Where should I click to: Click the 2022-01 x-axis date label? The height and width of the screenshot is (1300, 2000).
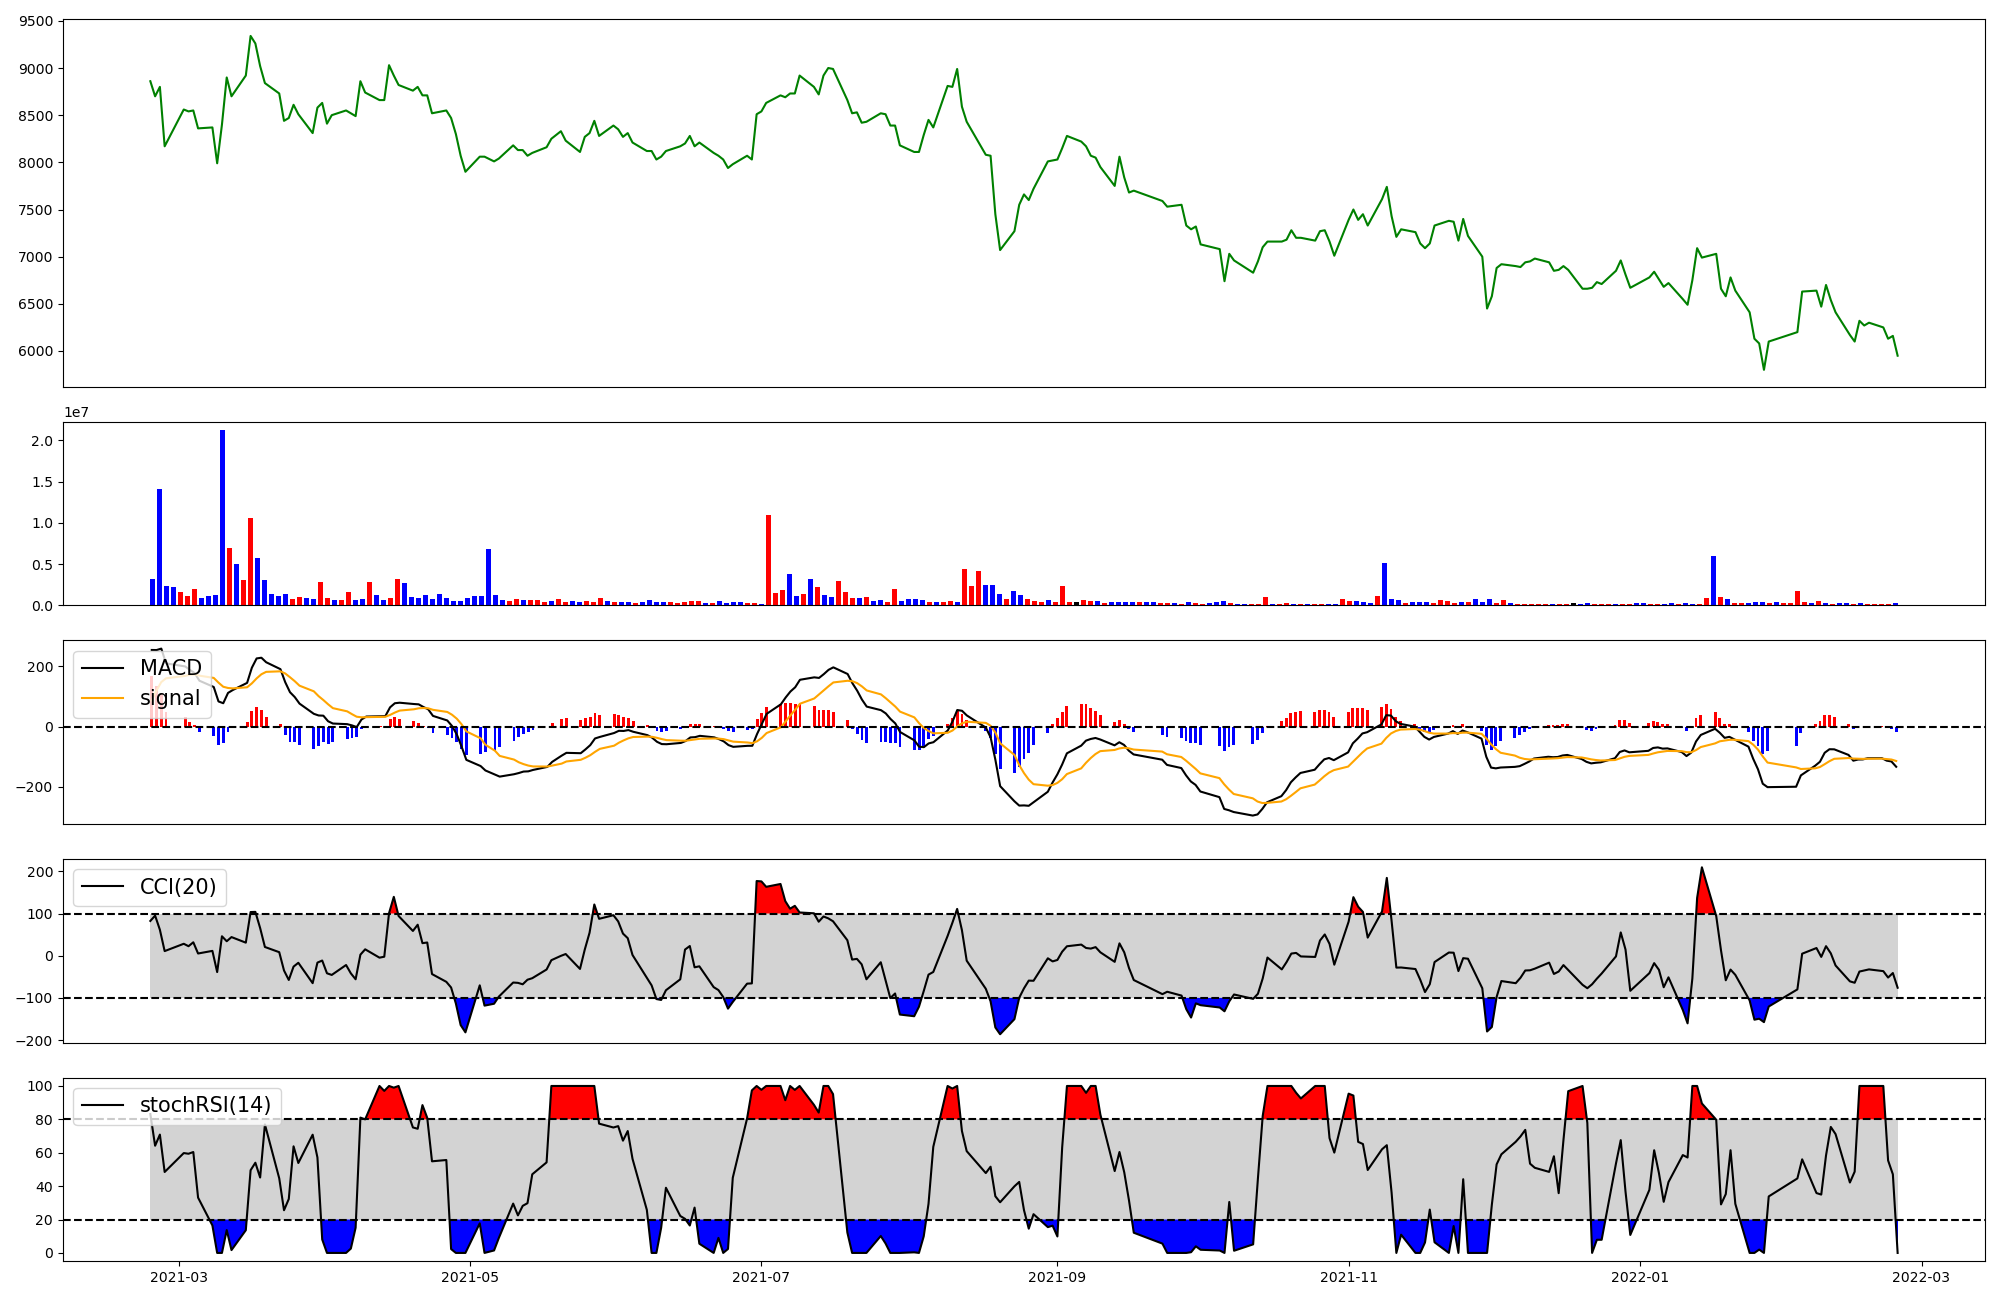click(x=1640, y=1277)
